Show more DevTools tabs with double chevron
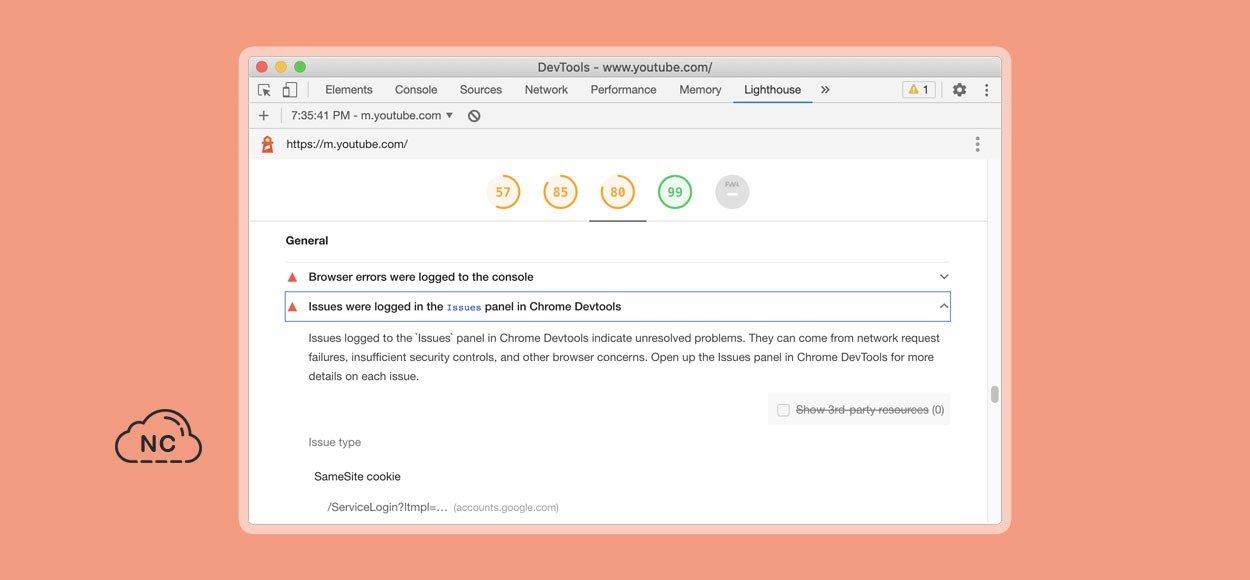The image size is (1250, 580). (825, 90)
